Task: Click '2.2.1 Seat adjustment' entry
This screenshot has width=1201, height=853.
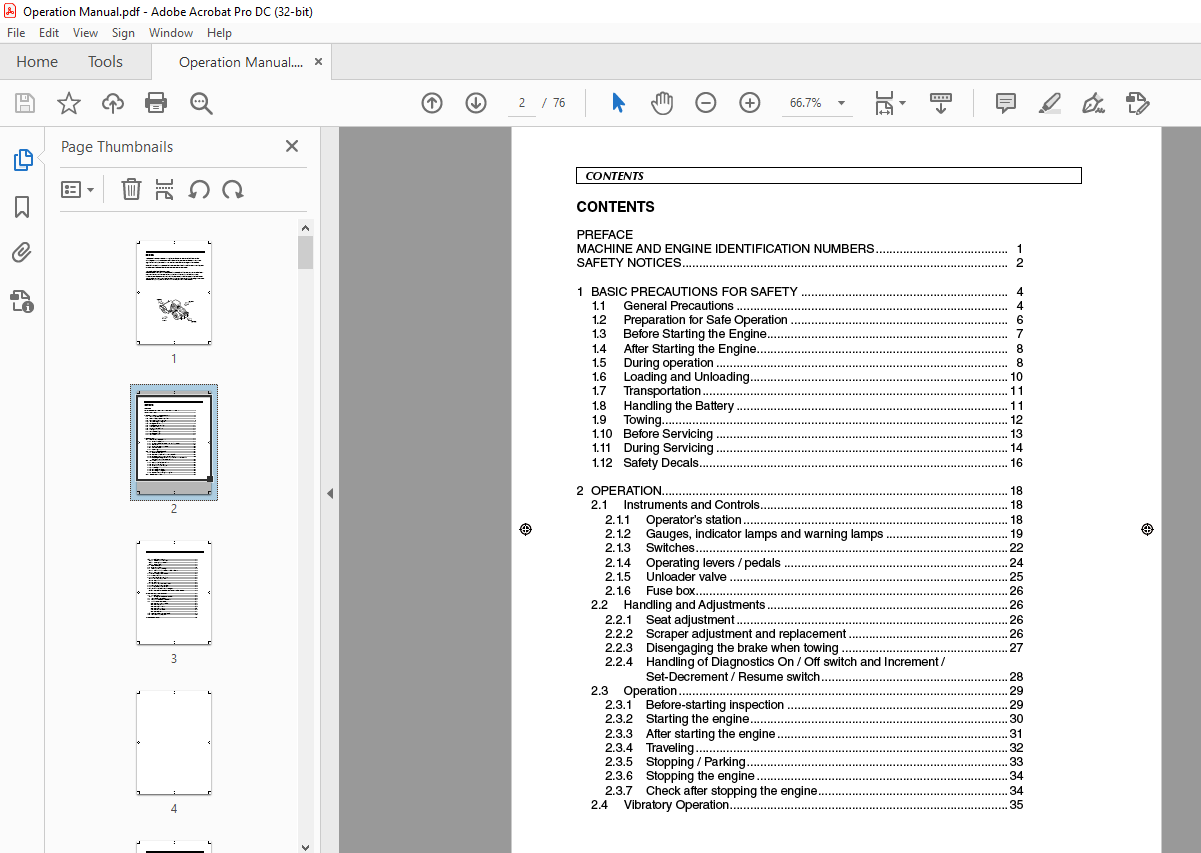Action: click(814, 620)
